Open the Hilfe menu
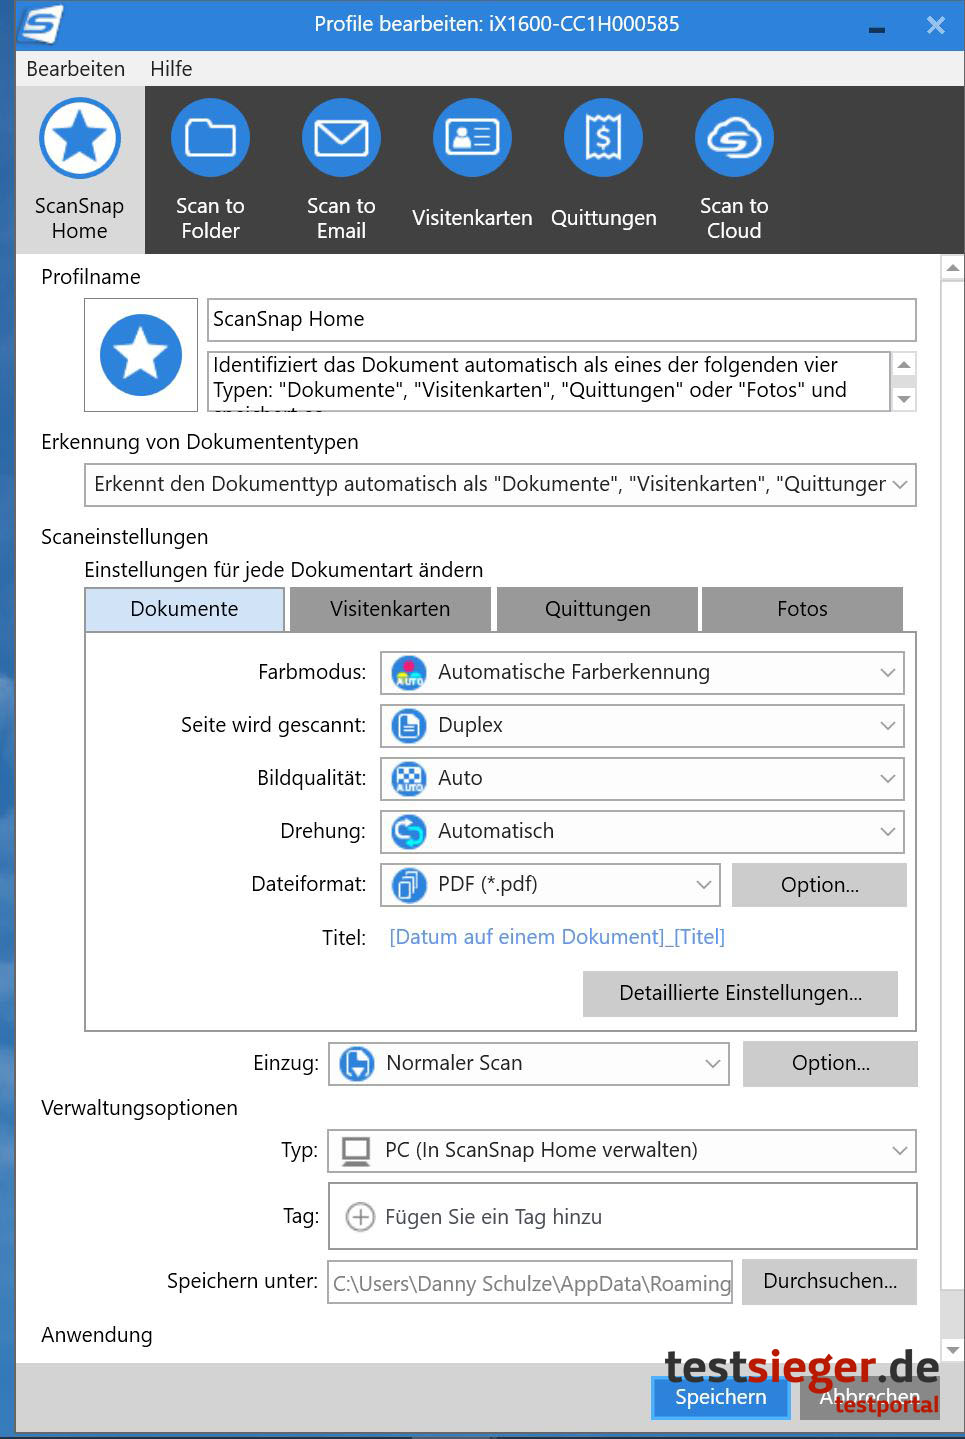This screenshot has width=965, height=1439. pyautogui.click(x=171, y=69)
